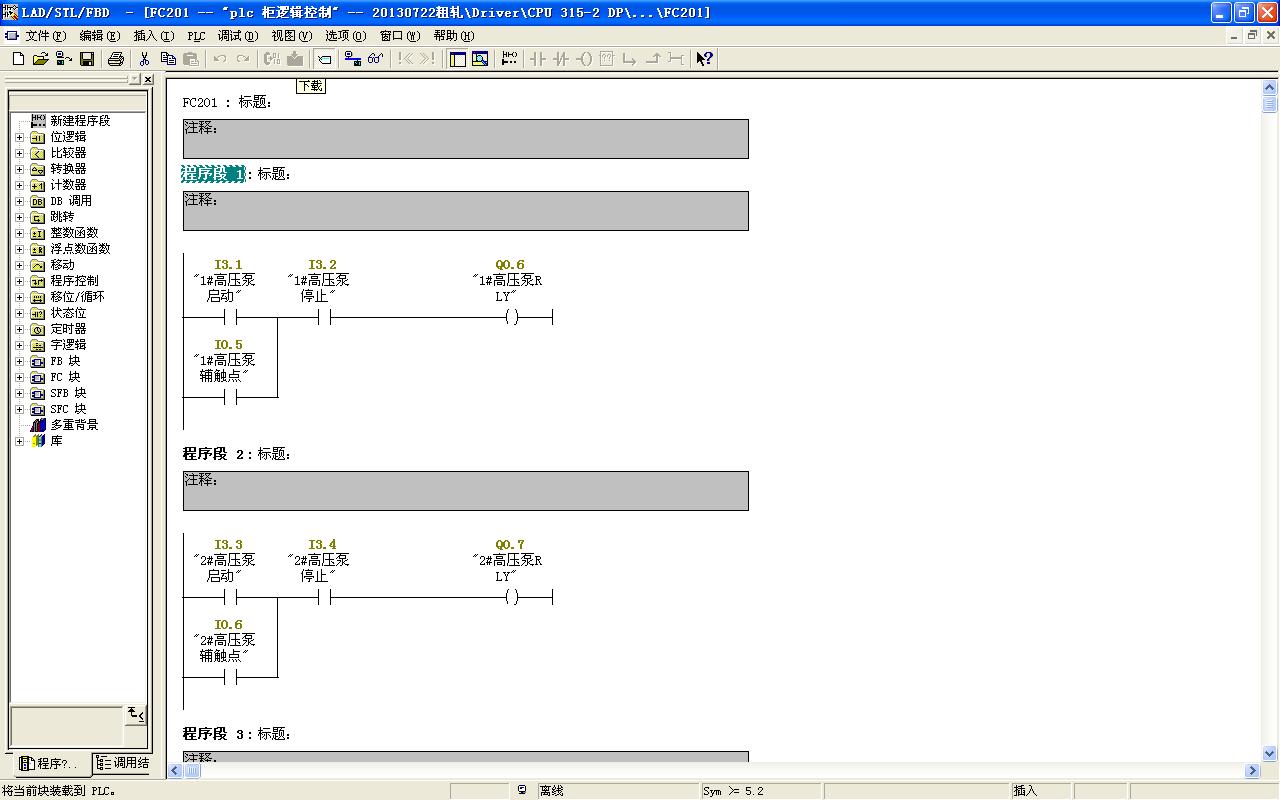Switch to the 调用结构 tab
The image size is (1280, 800).
[122, 763]
